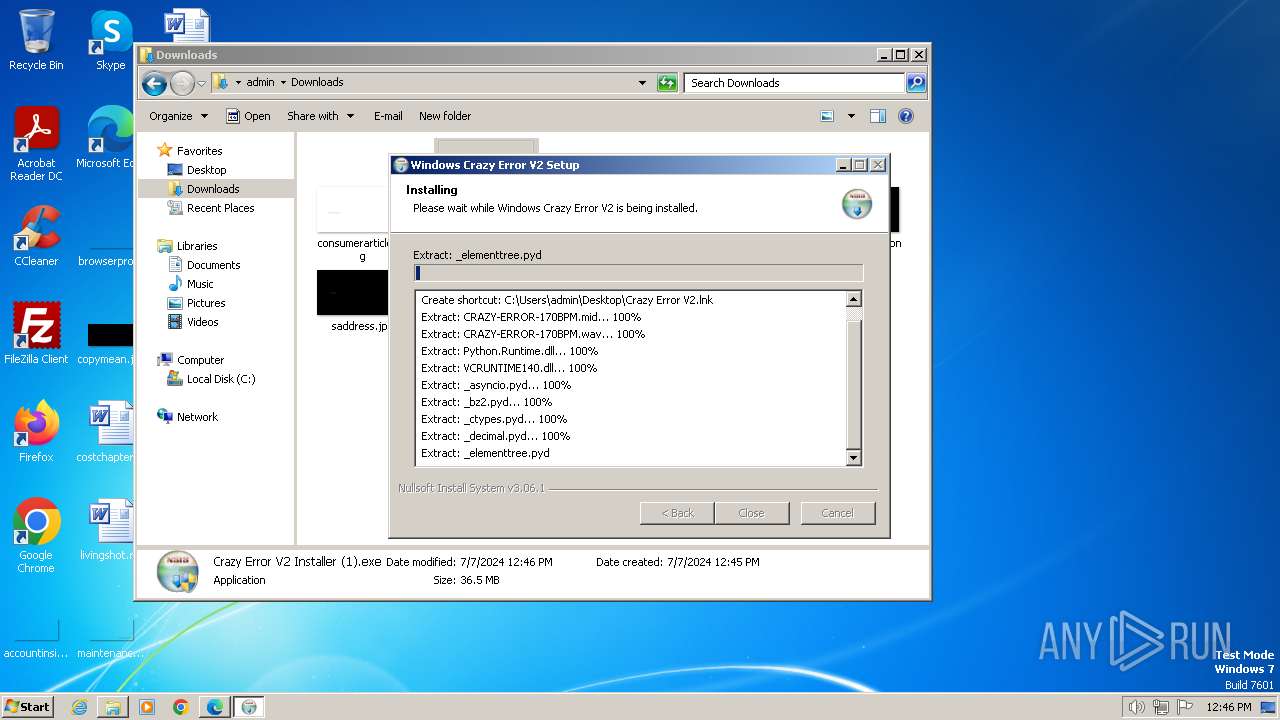Click the volume speaker icon in system tray
Screen dimensions: 1280x720
pos(1136,707)
